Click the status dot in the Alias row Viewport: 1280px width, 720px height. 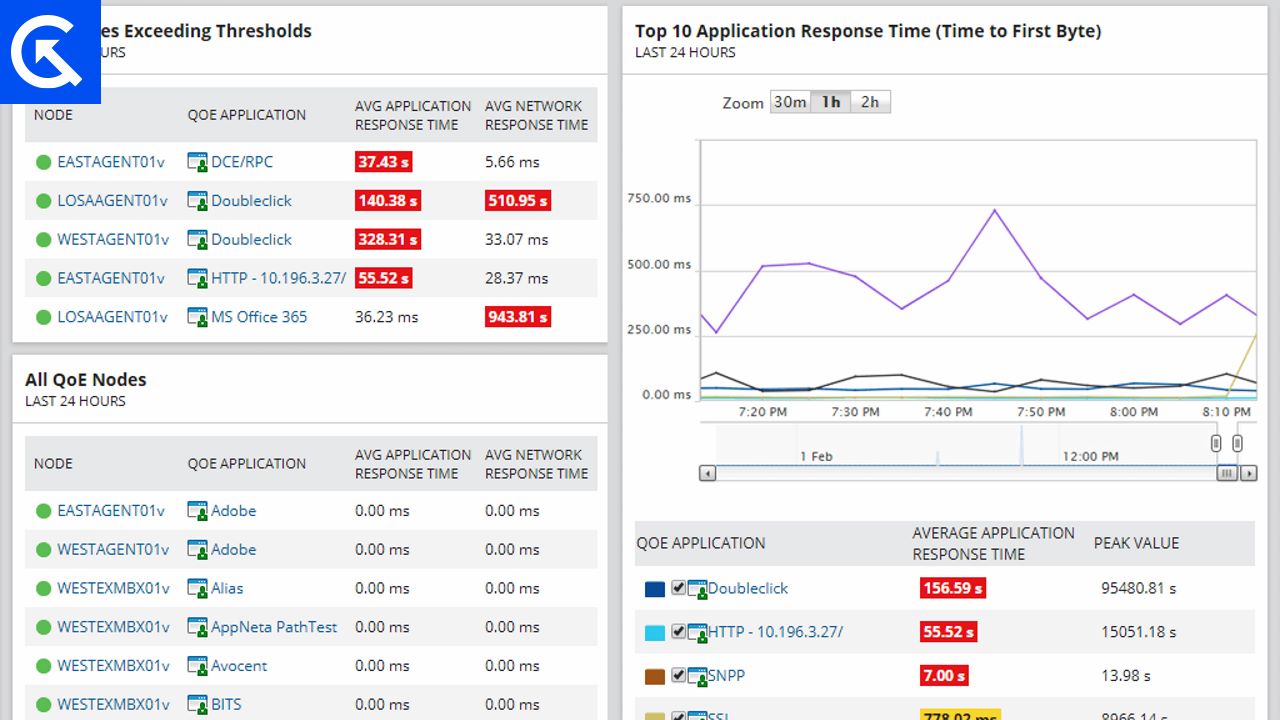click(43, 589)
